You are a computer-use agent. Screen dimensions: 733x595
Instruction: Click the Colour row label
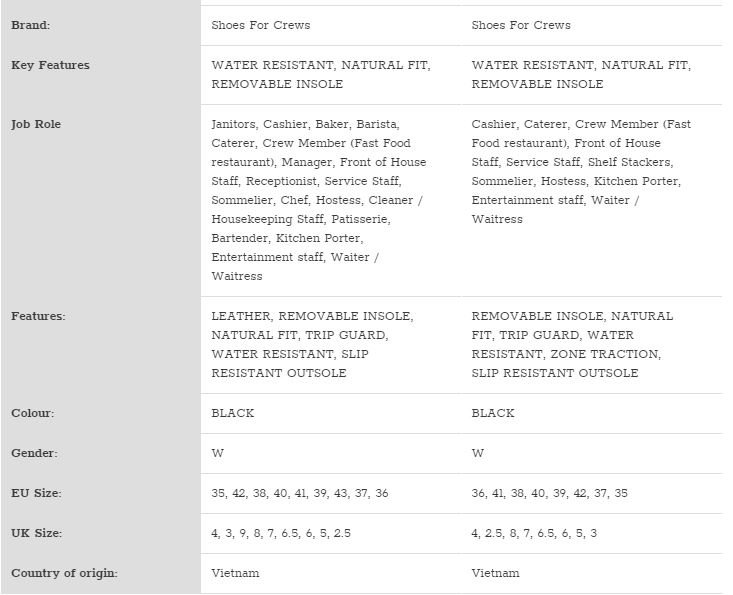point(33,413)
